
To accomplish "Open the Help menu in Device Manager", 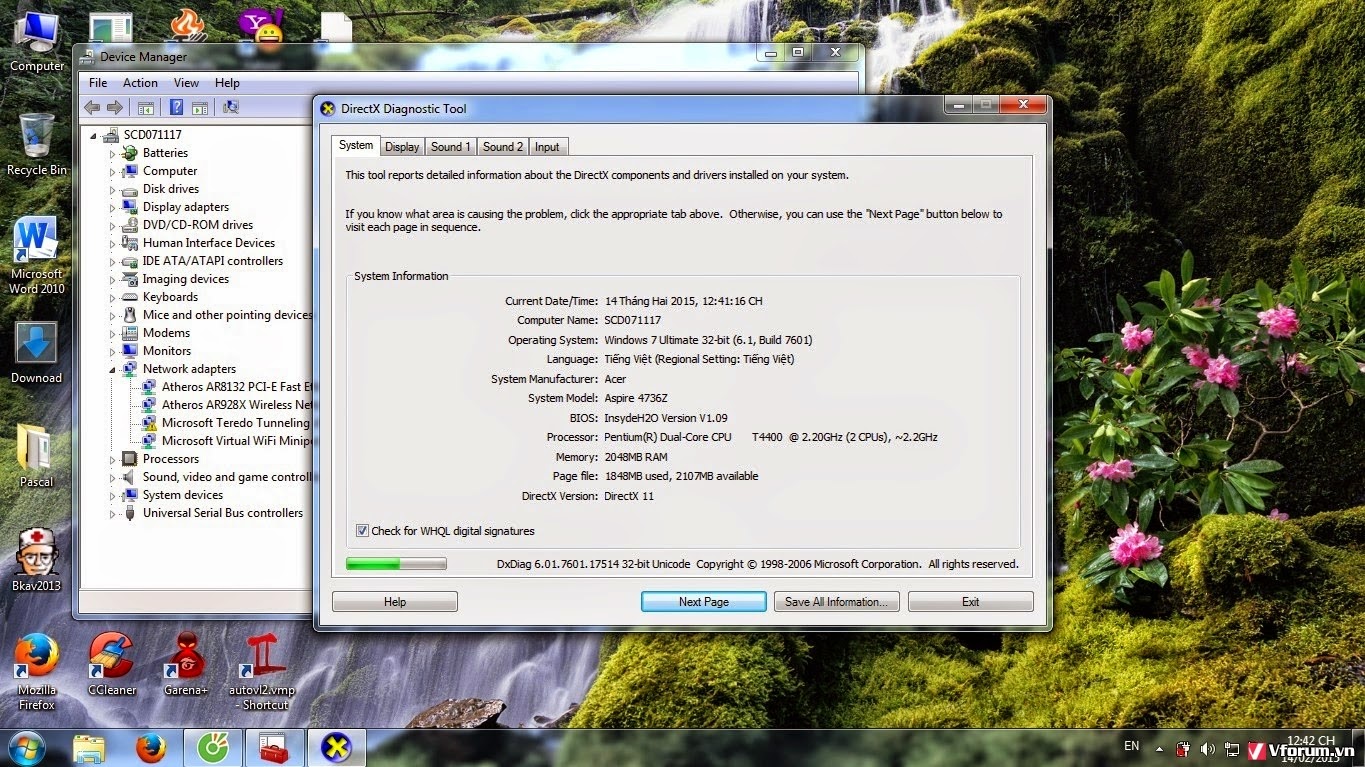I will 227,83.
